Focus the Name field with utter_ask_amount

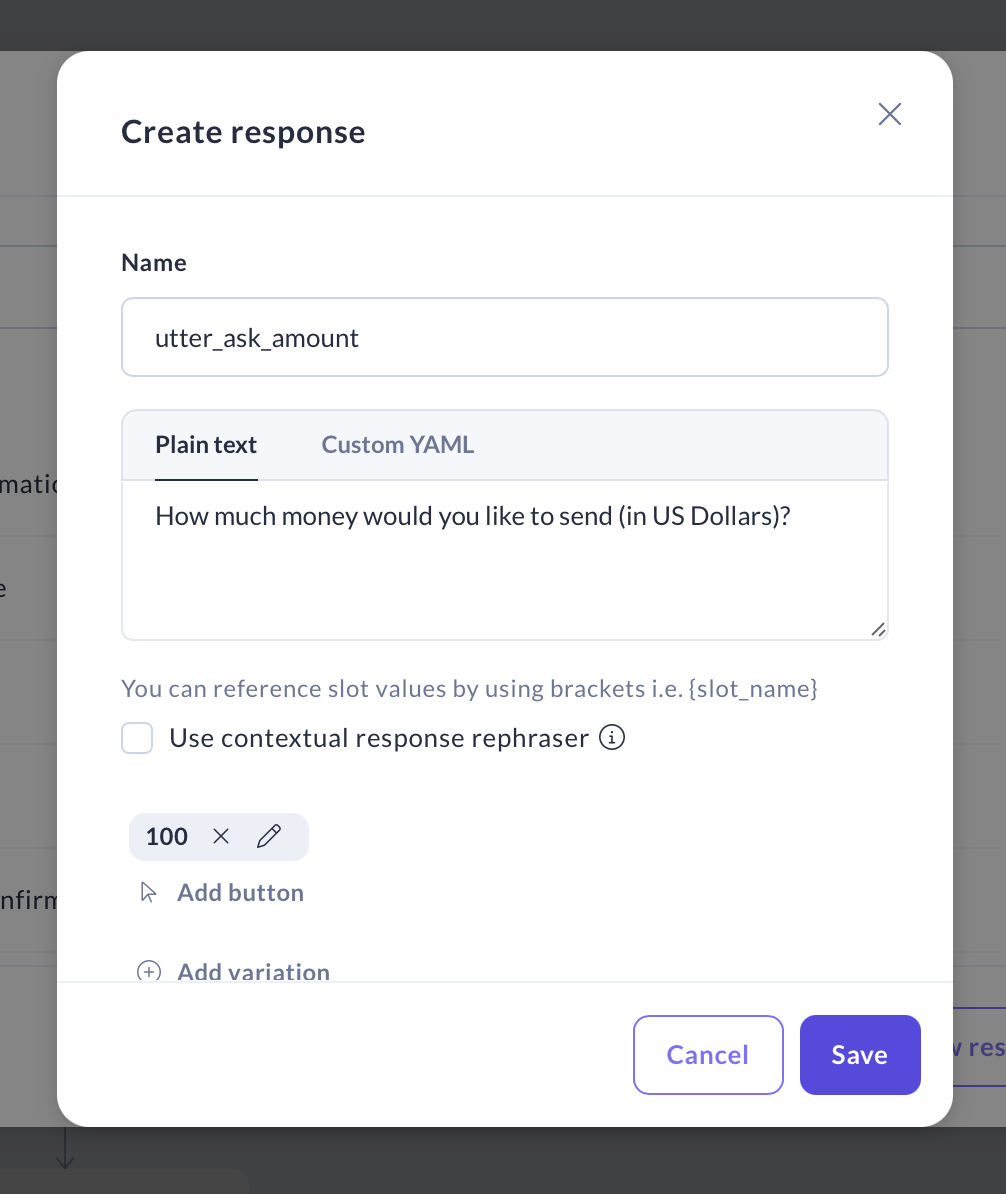coord(504,338)
